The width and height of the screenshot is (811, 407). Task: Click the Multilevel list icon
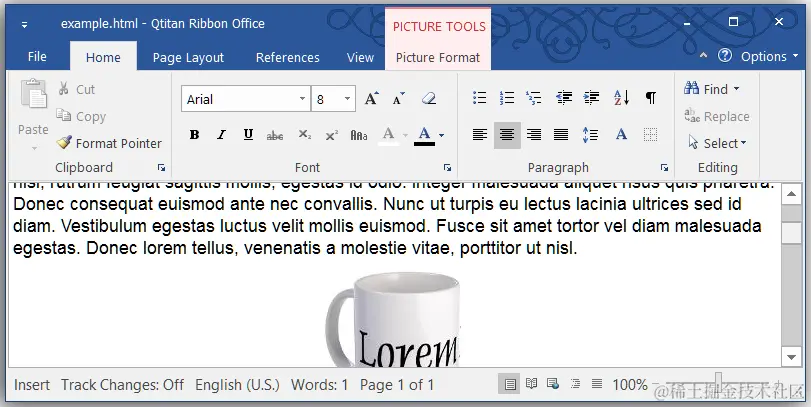tap(533, 97)
